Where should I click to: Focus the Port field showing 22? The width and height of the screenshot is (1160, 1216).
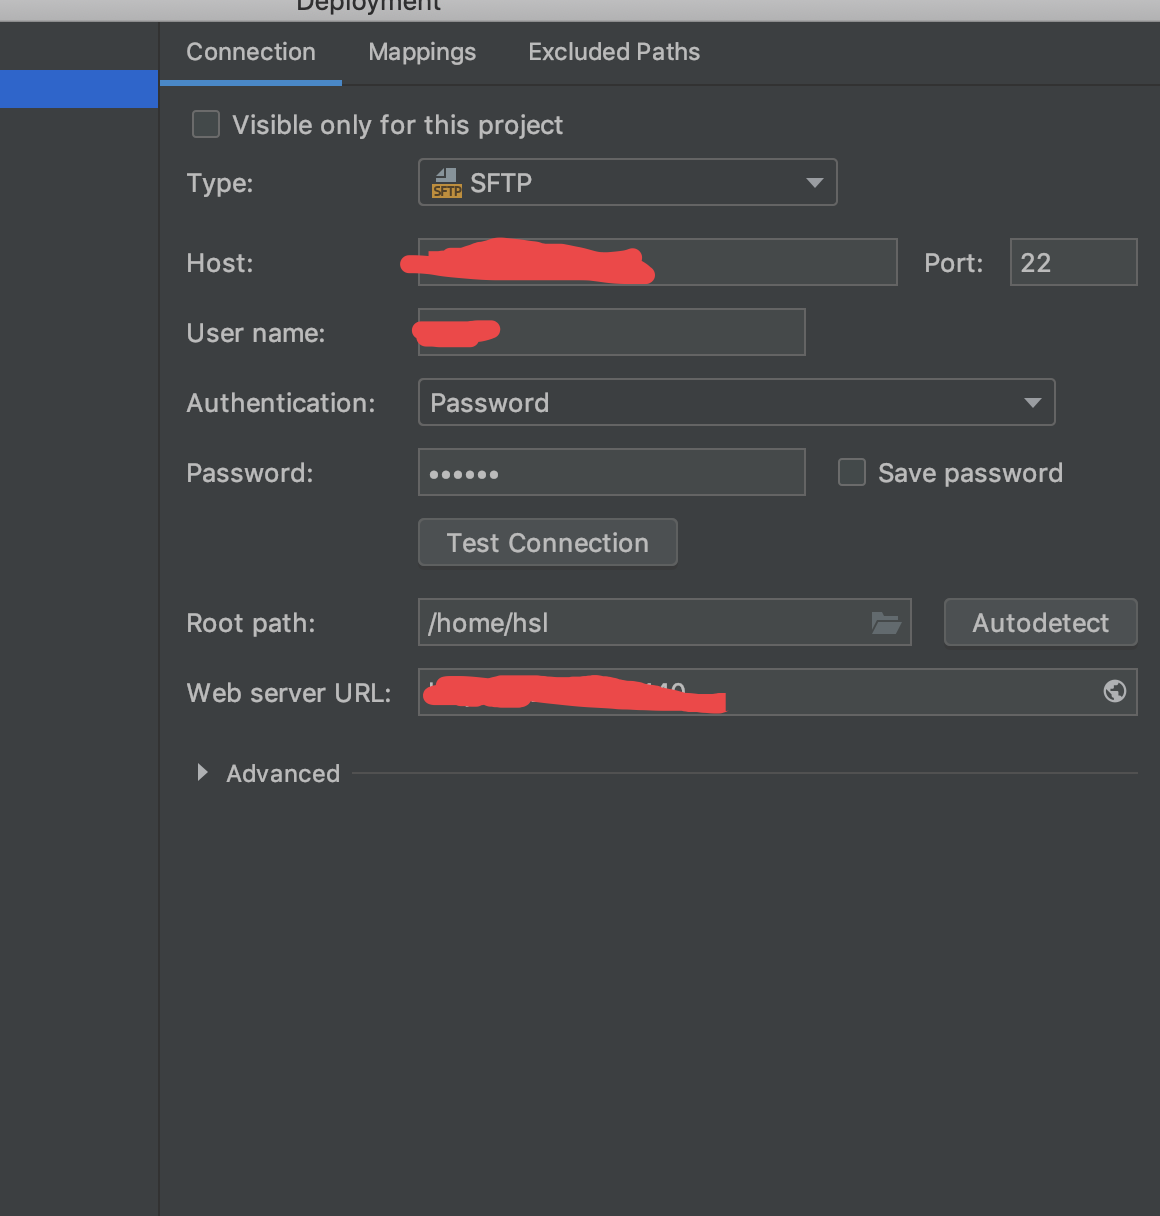pyautogui.click(x=1073, y=262)
